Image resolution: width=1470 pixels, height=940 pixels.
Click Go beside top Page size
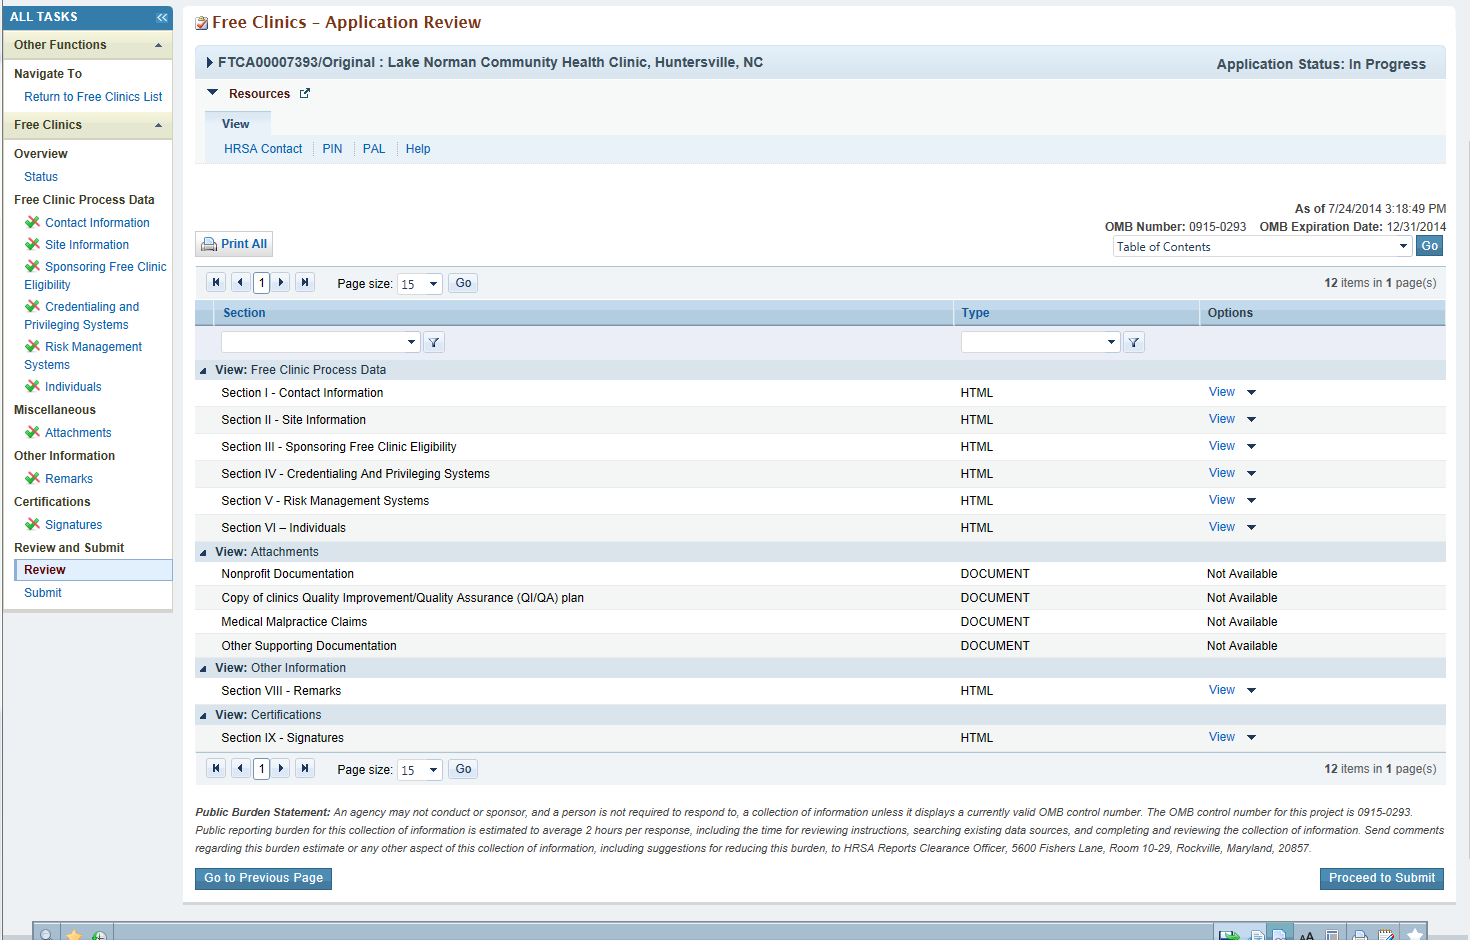[x=463, y=283]
